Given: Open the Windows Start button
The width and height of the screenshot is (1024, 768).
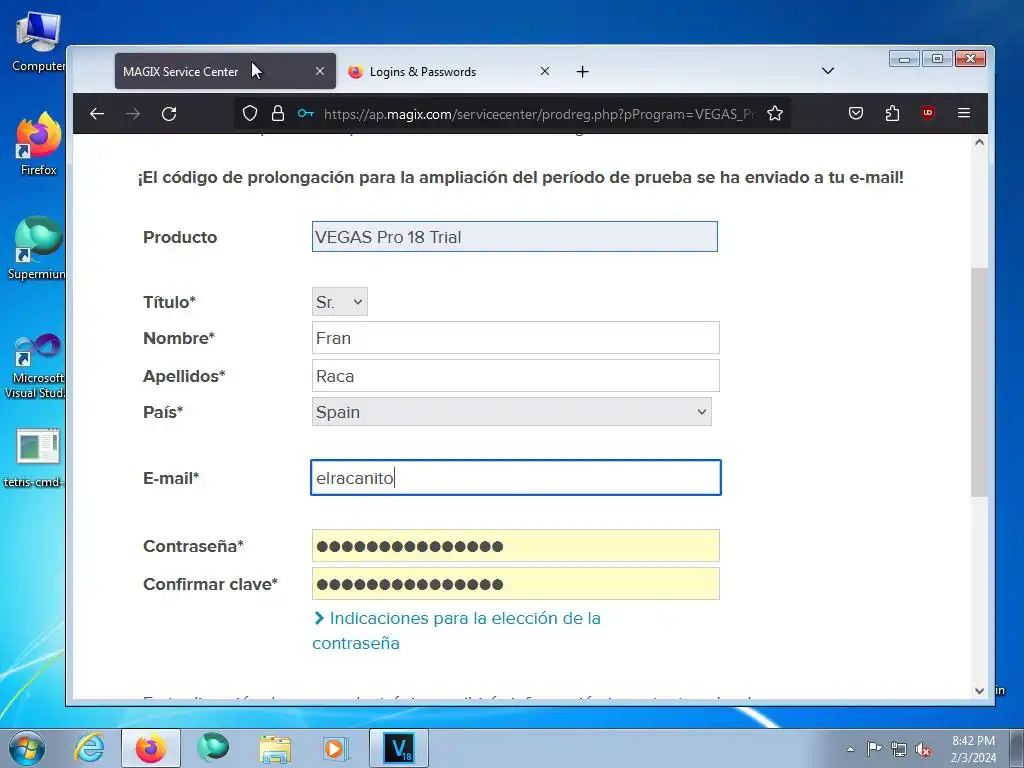Looking at the screenshot, I should pyautogui.click(x=26, y=748).
